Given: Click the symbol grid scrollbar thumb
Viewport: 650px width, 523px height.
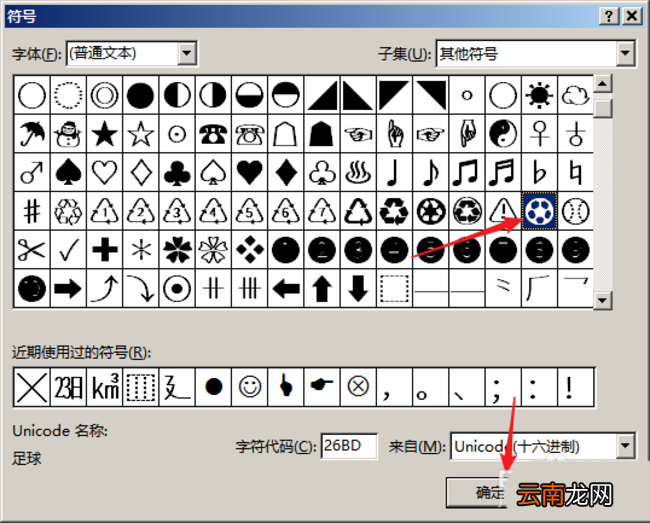Looking at the screenshot, I should click(603, 109).
